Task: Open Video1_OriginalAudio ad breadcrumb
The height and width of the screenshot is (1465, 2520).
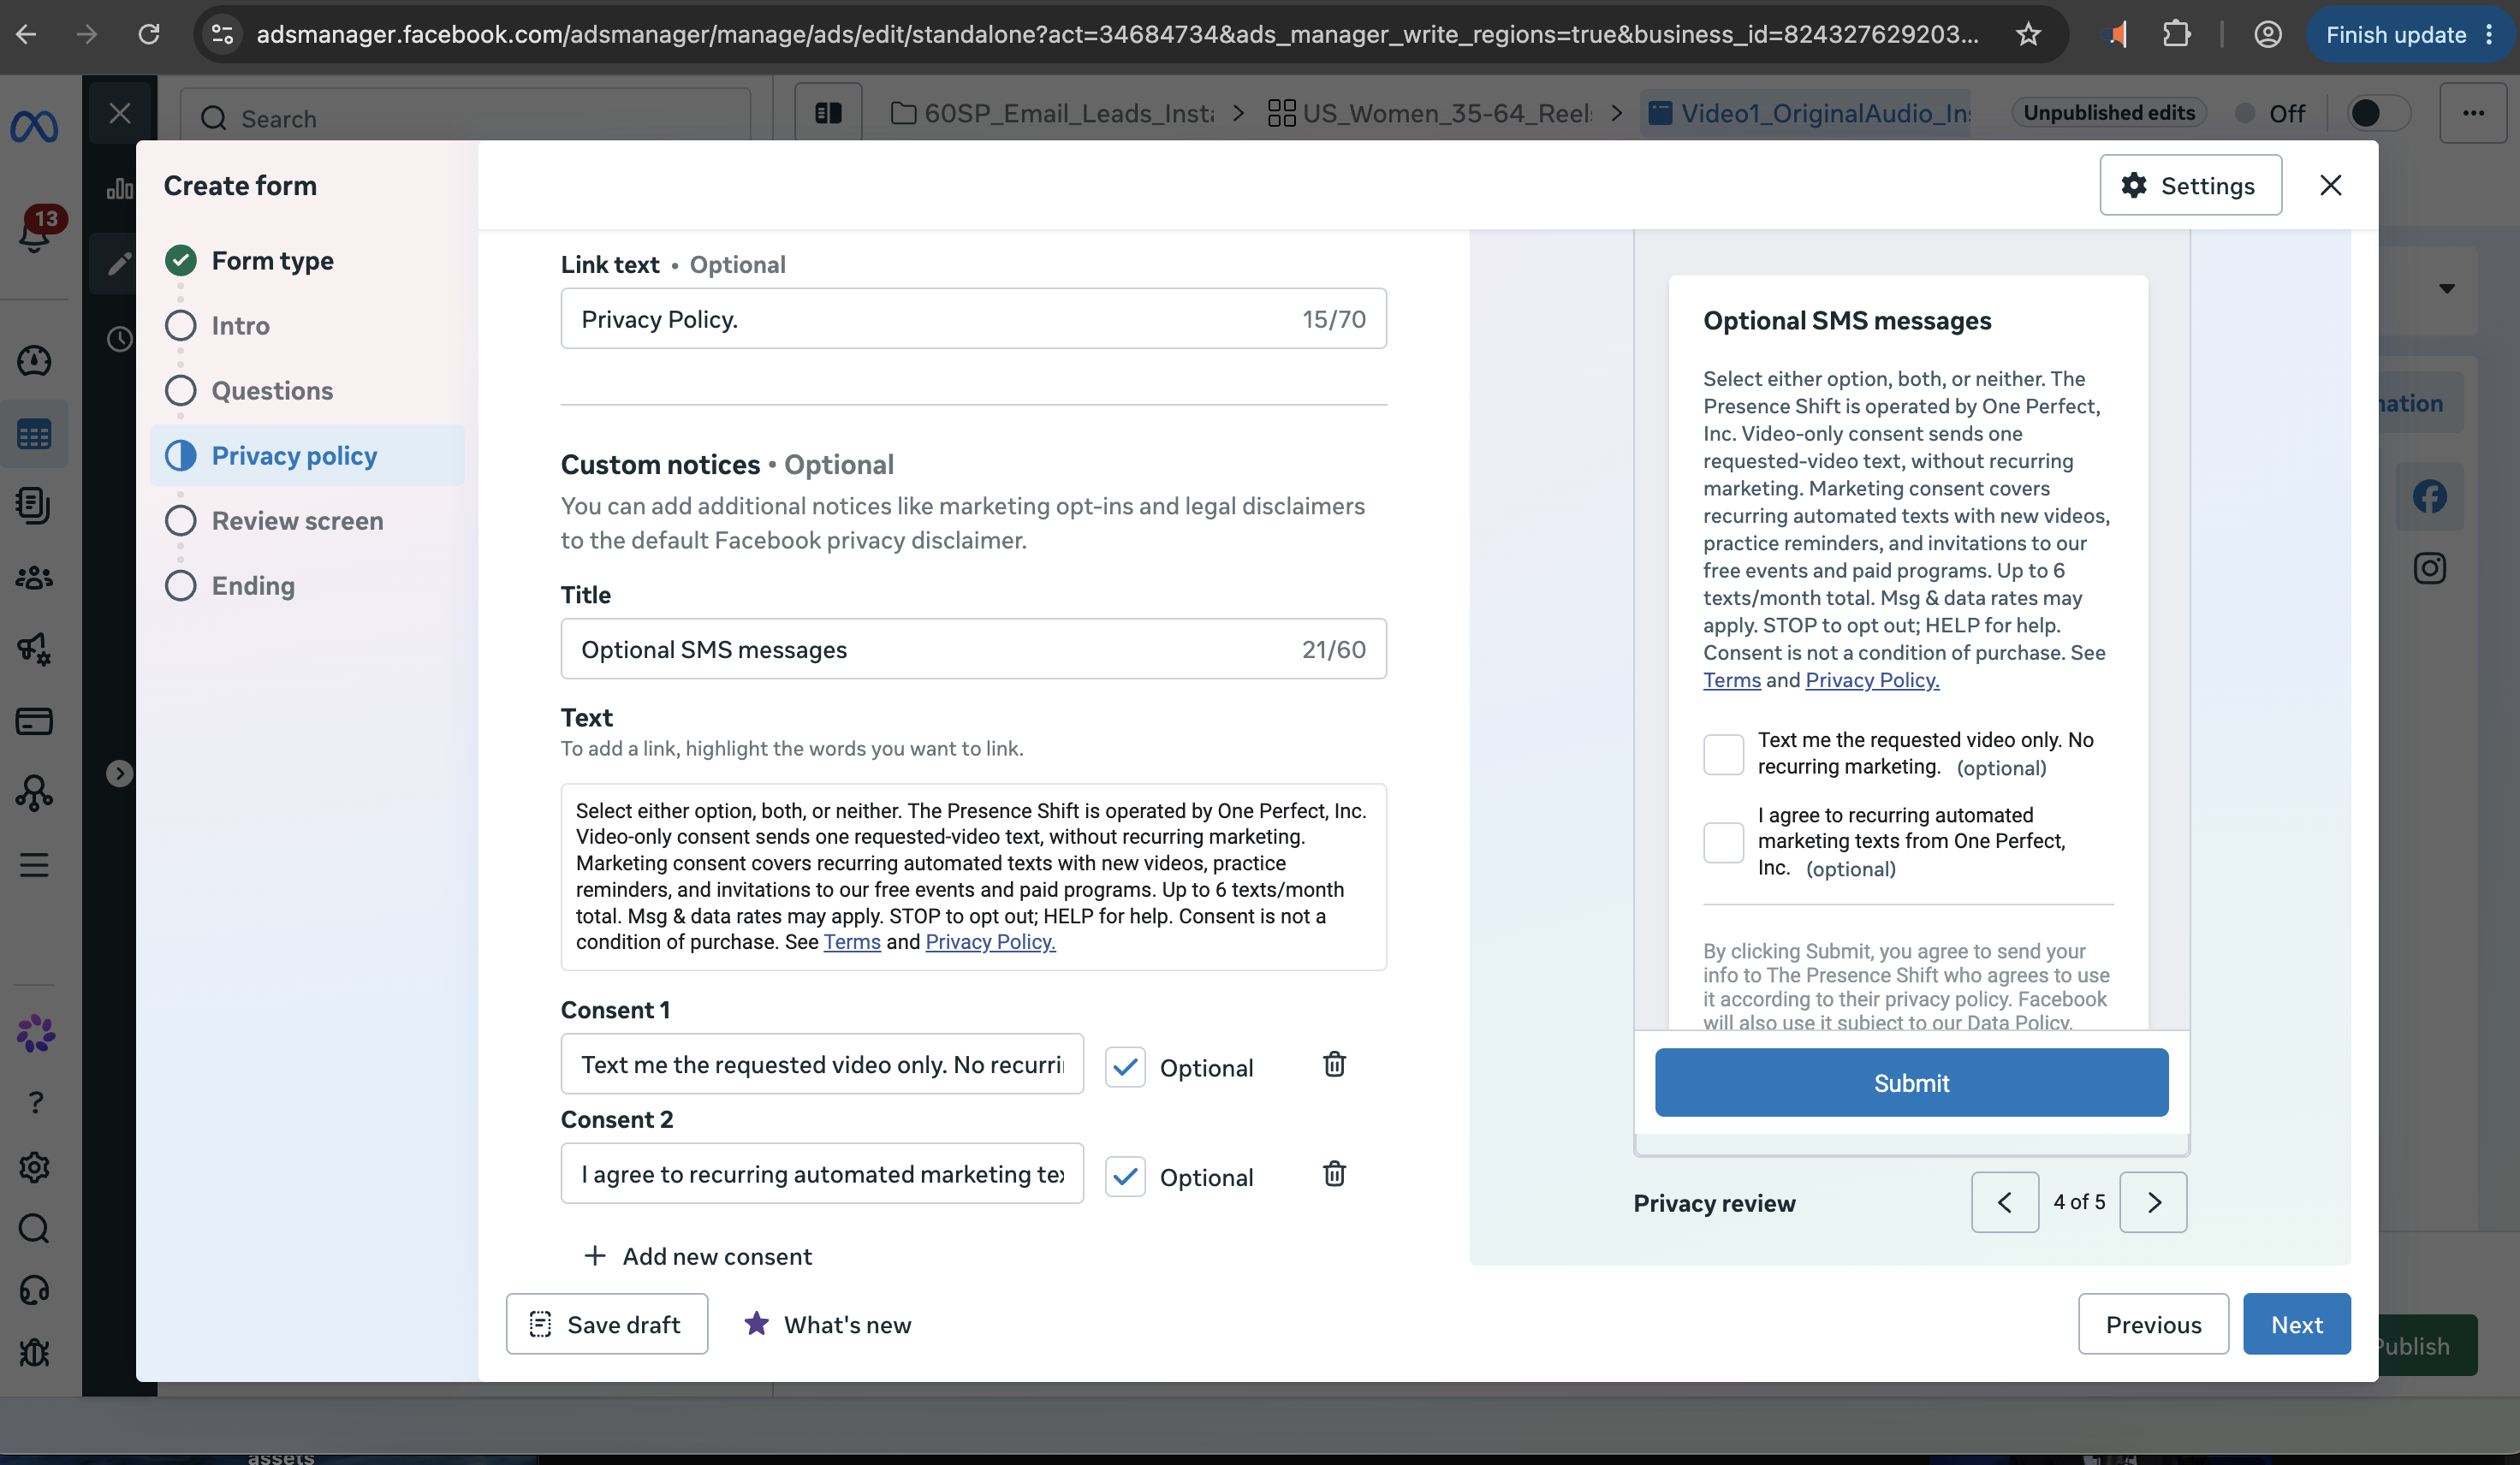Action: (x=1808, y=113)
